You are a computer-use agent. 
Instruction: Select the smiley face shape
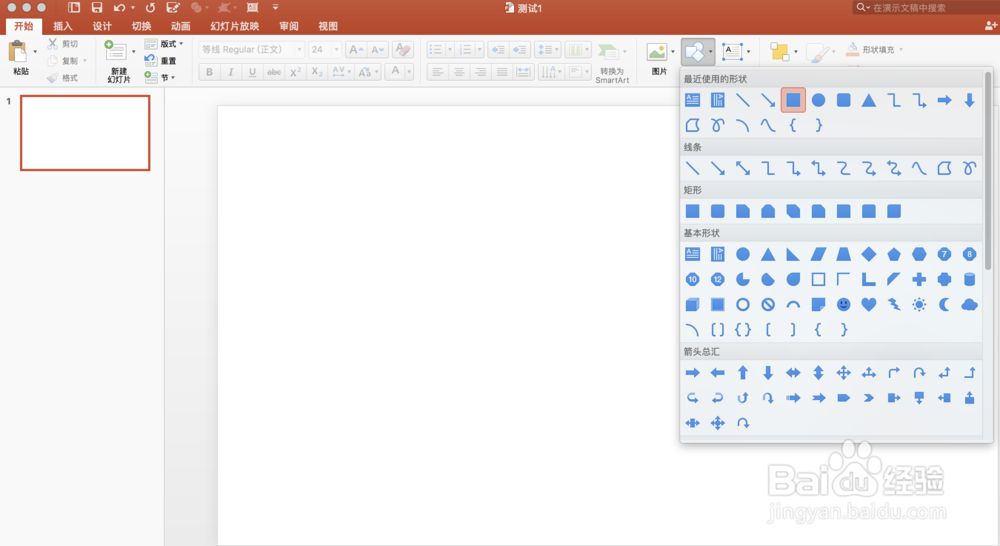[x=843, y=305]
